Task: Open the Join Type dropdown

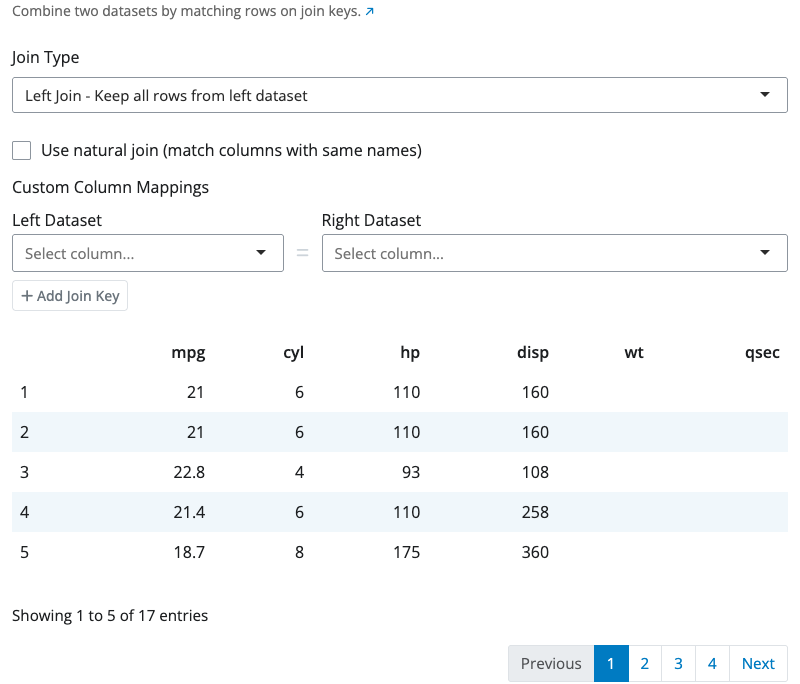Action: (x=399, y=96)
